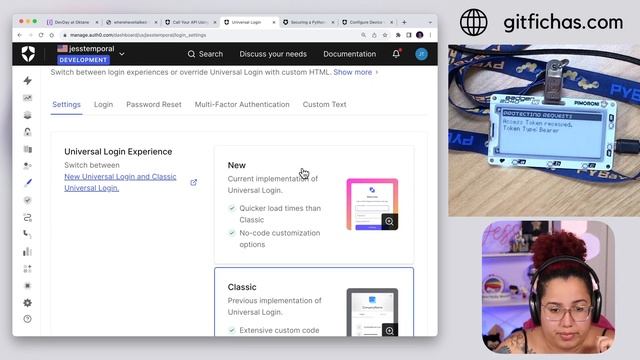The height and width of the screenshot is (360, 640).
Task: Click the browser share icon
Action: tap(374, 35)
